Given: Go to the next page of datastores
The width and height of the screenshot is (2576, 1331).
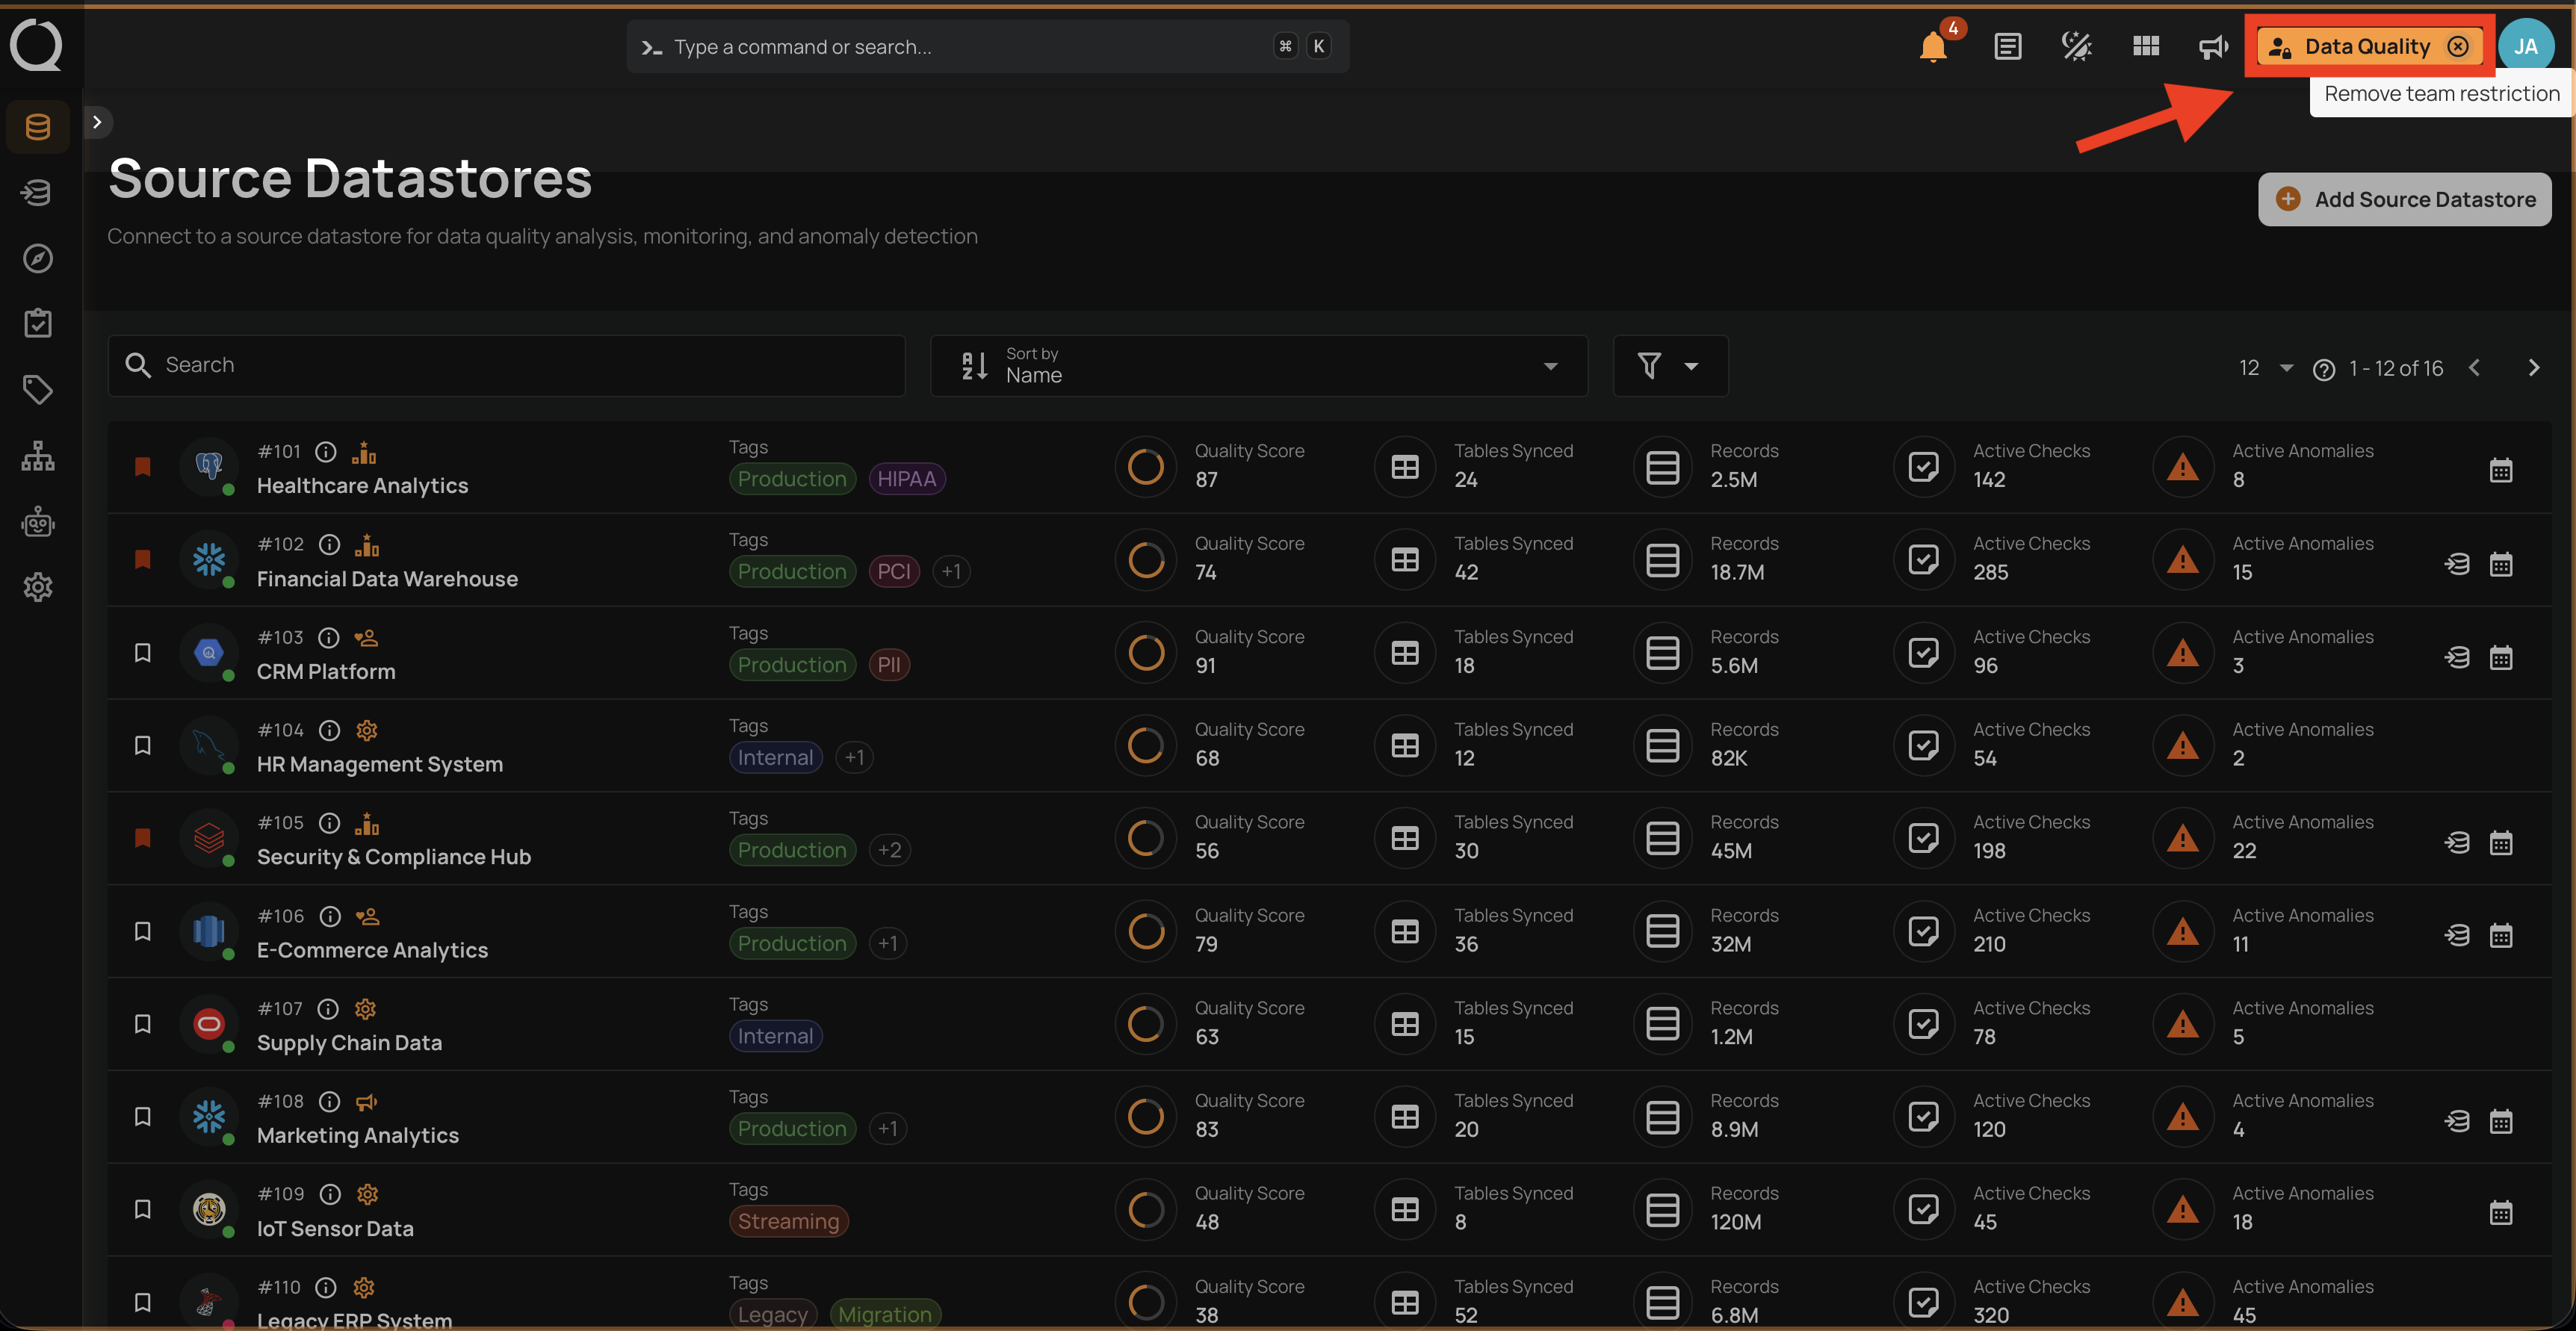Looking at the screenshot, I should tap(2533, 368).
